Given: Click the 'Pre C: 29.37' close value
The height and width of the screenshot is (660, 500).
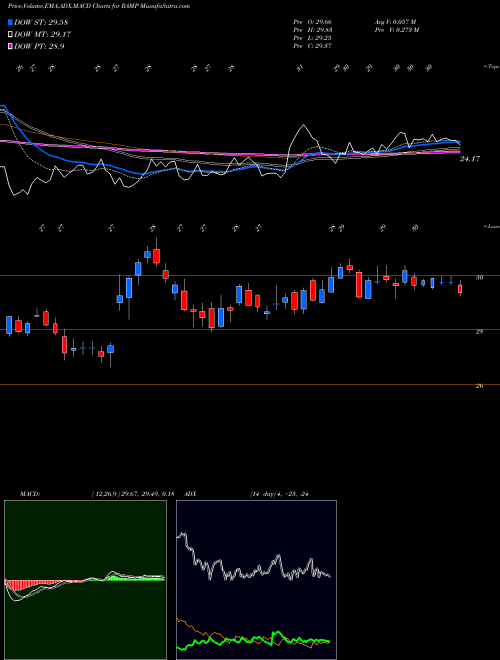Looking at the screenshot, I should 313,46.
